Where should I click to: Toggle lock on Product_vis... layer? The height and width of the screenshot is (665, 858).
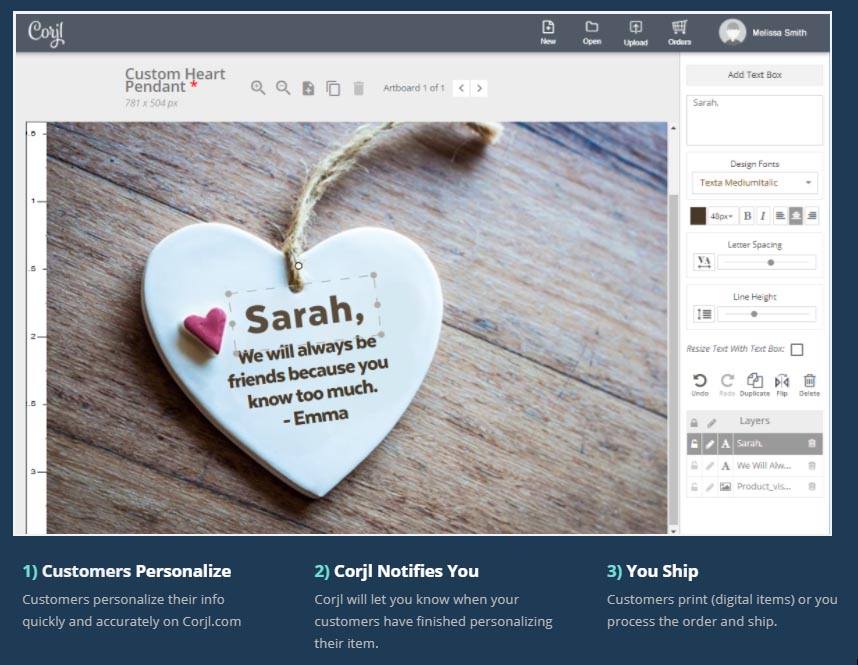click(x=694, y=487)
